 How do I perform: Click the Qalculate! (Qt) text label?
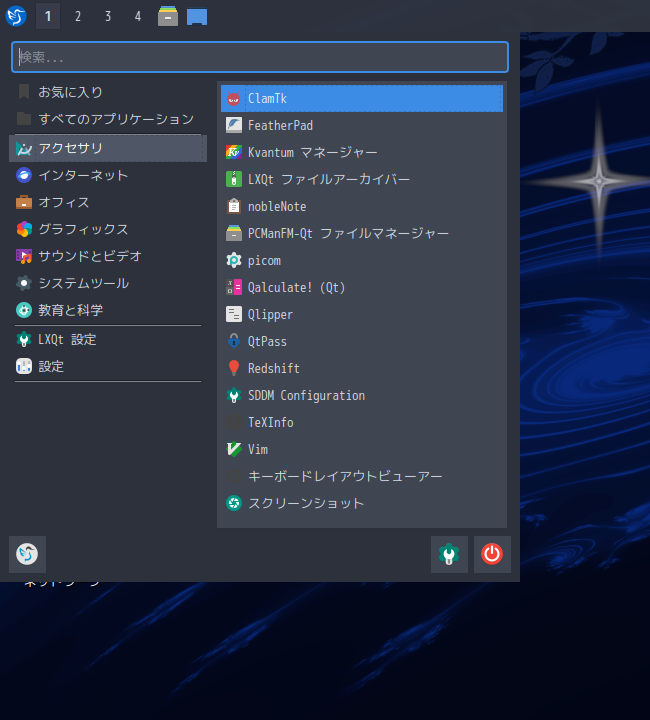297,287
